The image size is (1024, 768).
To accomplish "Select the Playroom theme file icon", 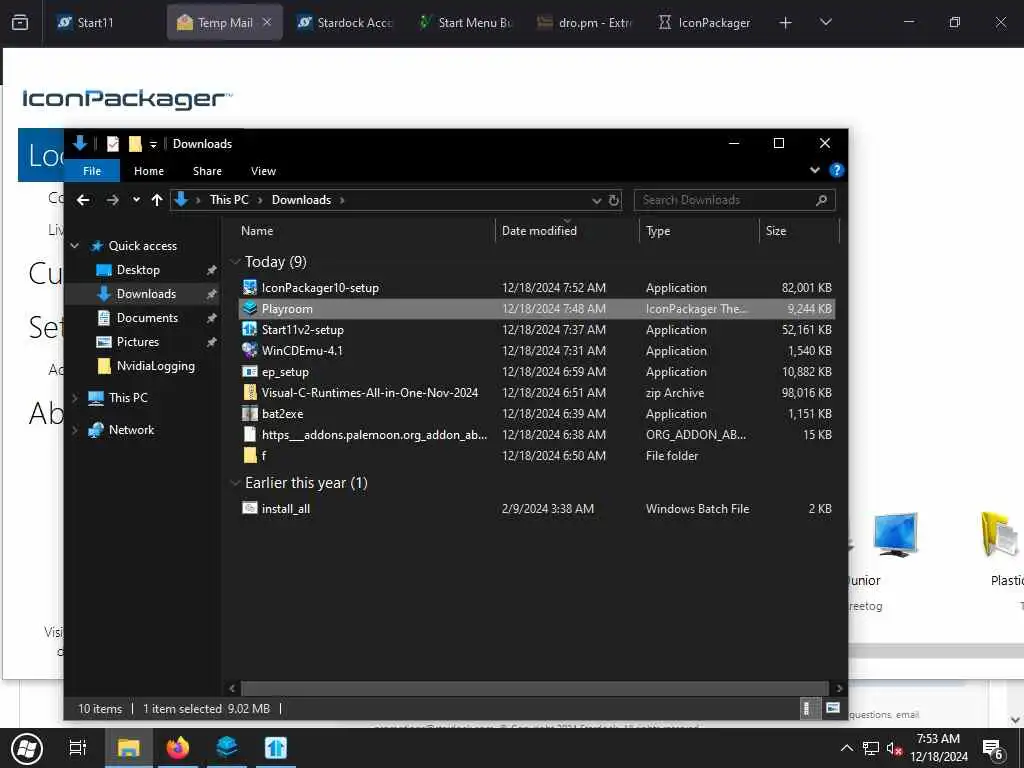I will pos(249,308).
